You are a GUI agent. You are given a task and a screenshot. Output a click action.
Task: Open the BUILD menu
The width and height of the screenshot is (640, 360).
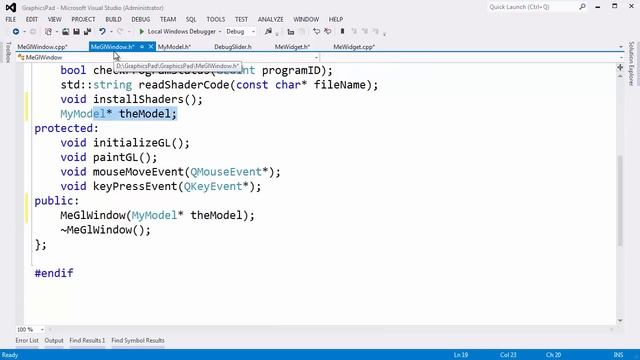pos(113,19)
